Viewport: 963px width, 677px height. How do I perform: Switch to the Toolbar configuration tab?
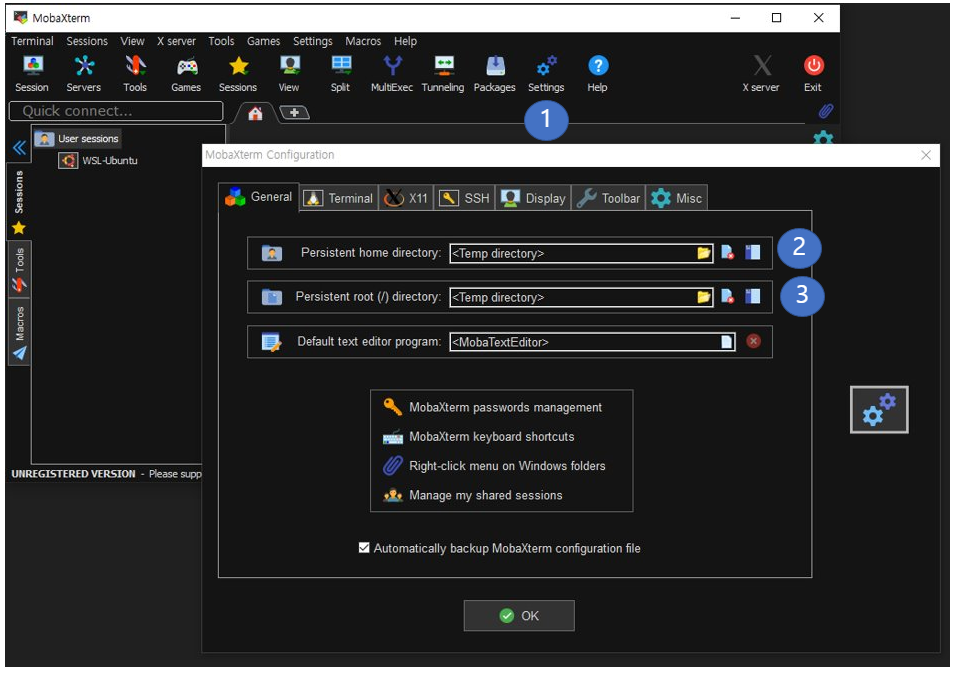coord(609,198)
